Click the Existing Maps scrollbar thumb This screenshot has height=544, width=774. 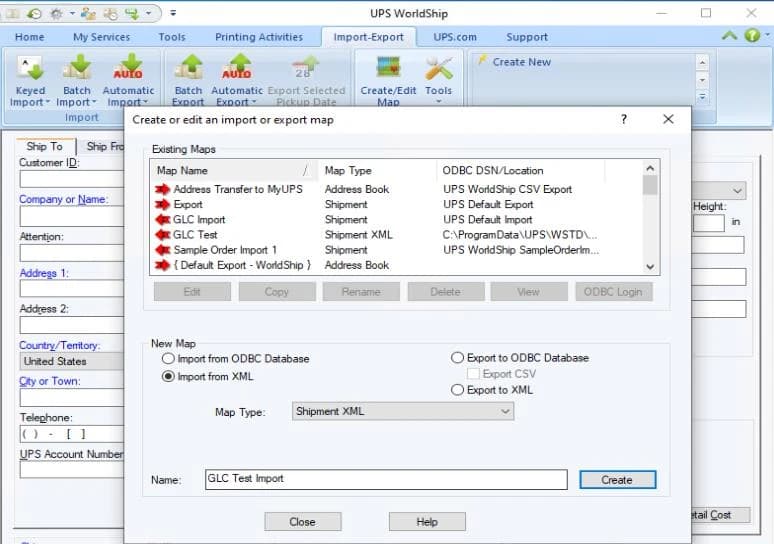click(x=650, y=186)
